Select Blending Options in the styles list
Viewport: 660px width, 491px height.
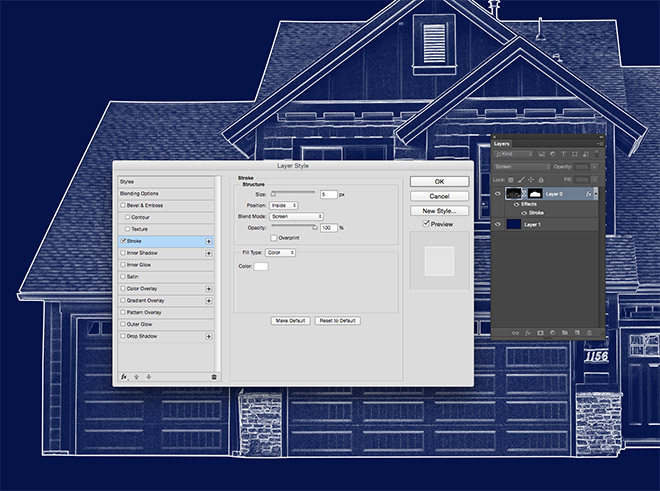164,193
